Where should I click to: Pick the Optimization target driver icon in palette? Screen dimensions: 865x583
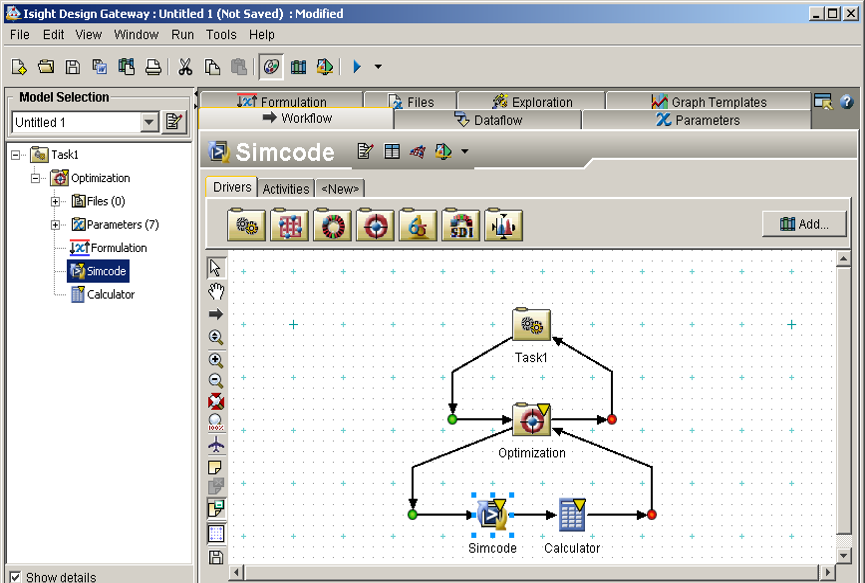(375, 224)
